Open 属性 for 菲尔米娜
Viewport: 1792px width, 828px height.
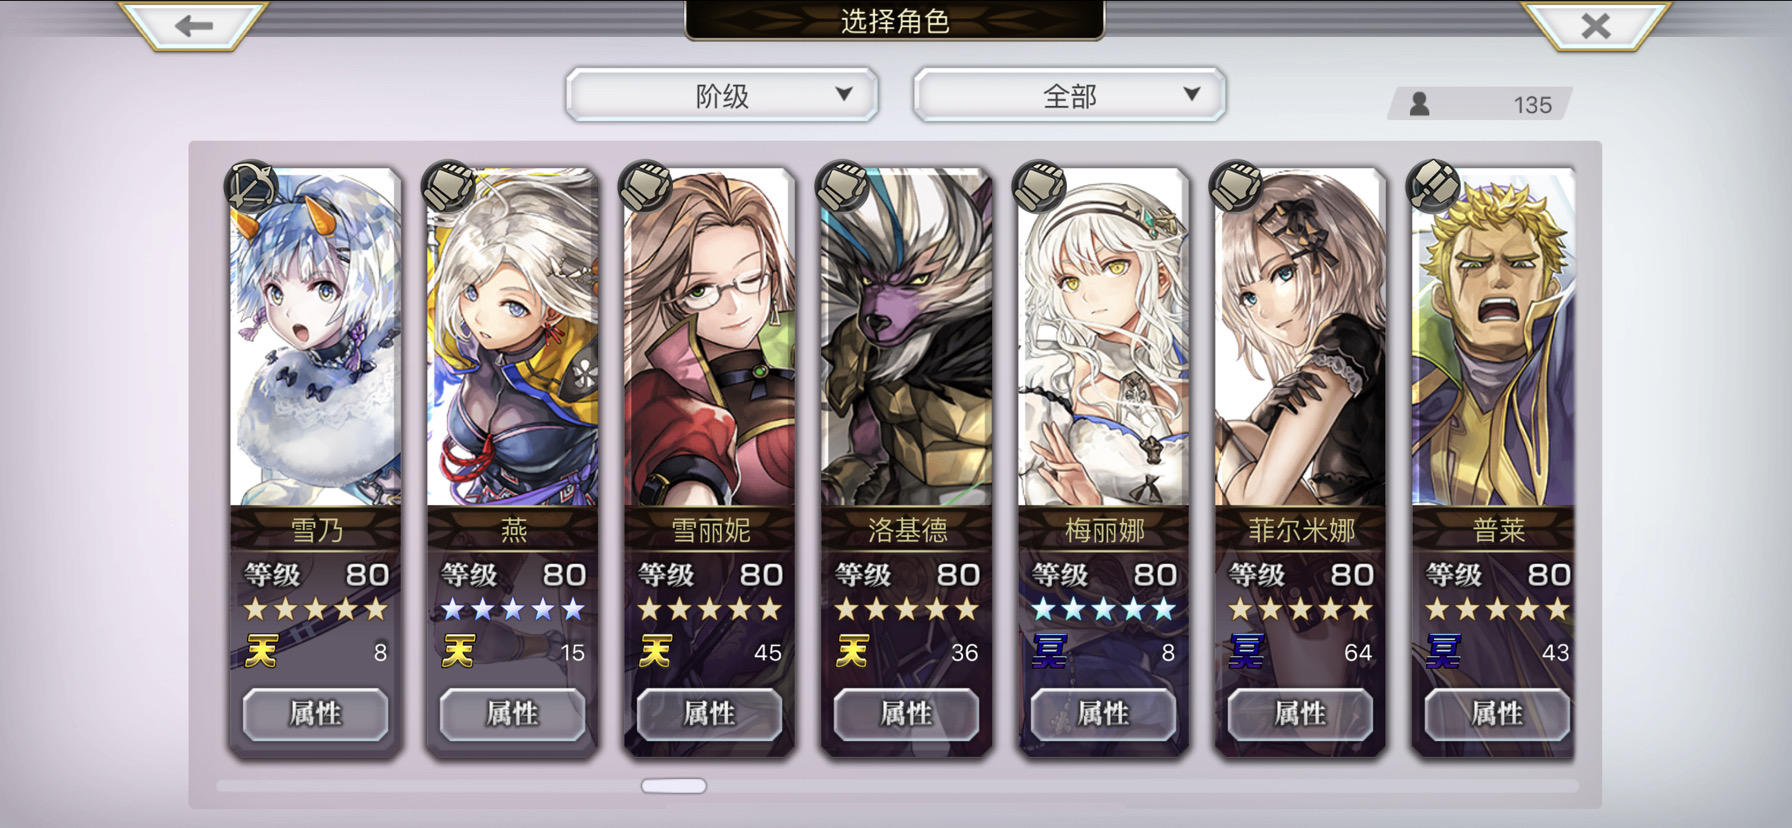click(x=1300, y=714)
